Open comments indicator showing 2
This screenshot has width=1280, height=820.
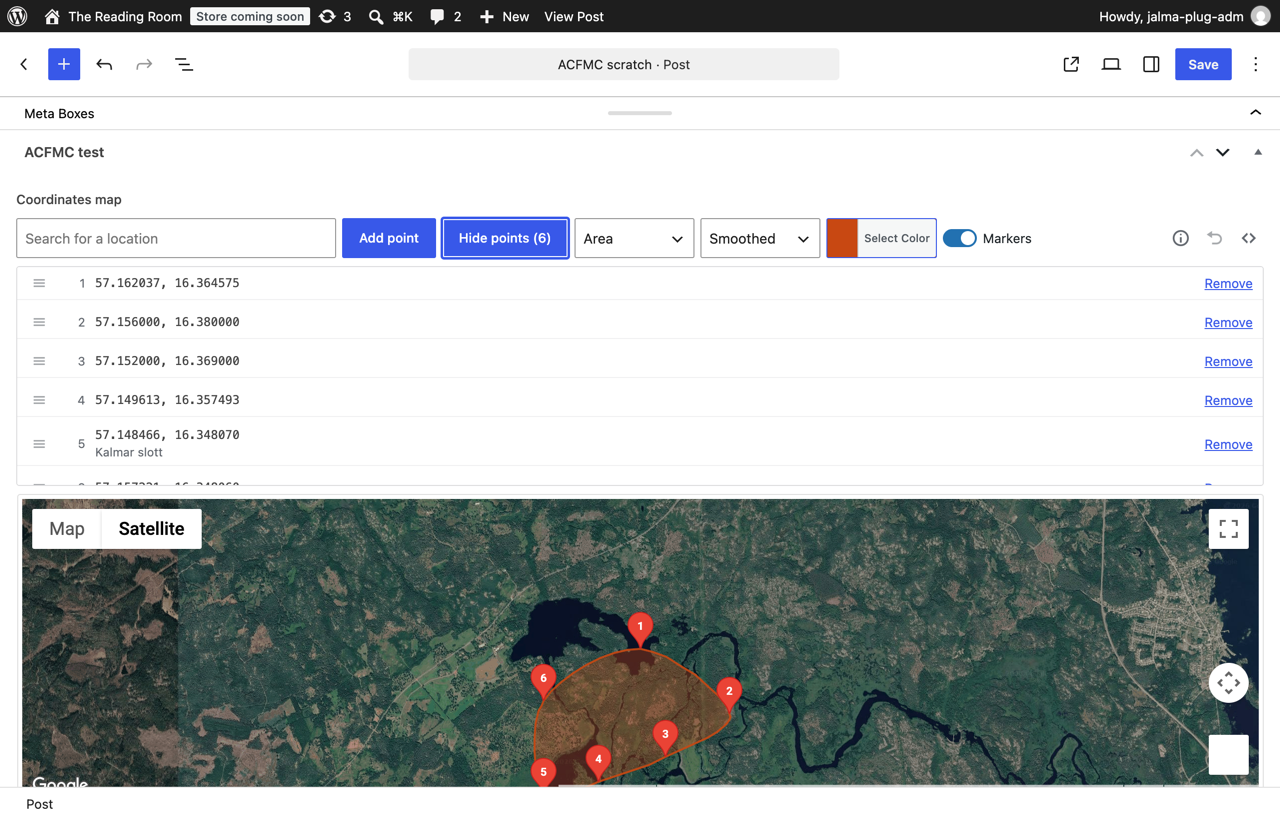point(445,16)
